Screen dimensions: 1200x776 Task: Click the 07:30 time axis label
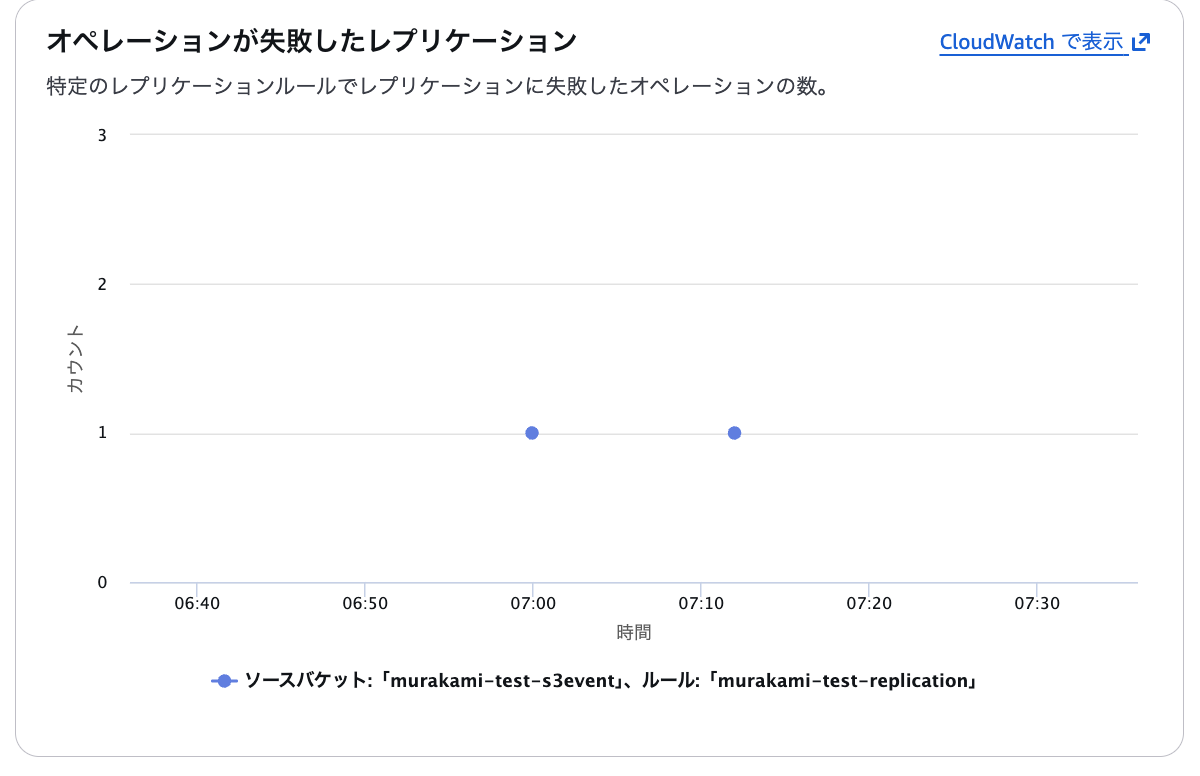[1036, 604]
